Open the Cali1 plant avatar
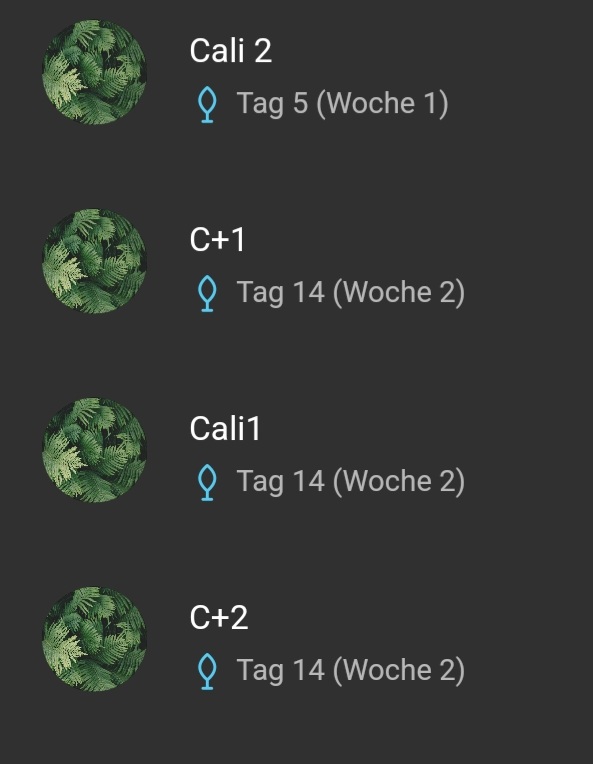Viewport: 593px width, 764px height. (95, 450)
